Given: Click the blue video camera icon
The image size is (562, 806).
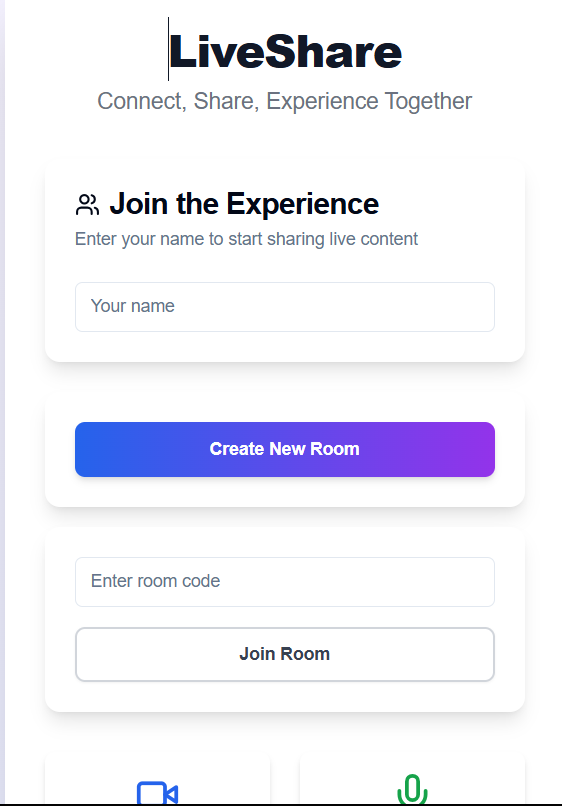Looking at the screenshot, I should coord(157,793).
